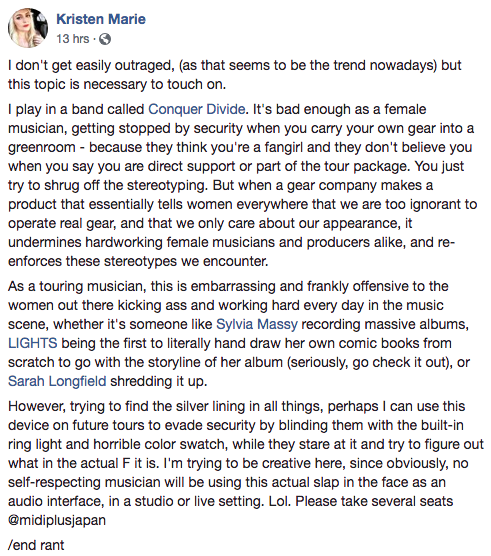This screenshot has width=491, height=556.
Task: Click the /end rant closing line
Action: (x=36, y=545)
